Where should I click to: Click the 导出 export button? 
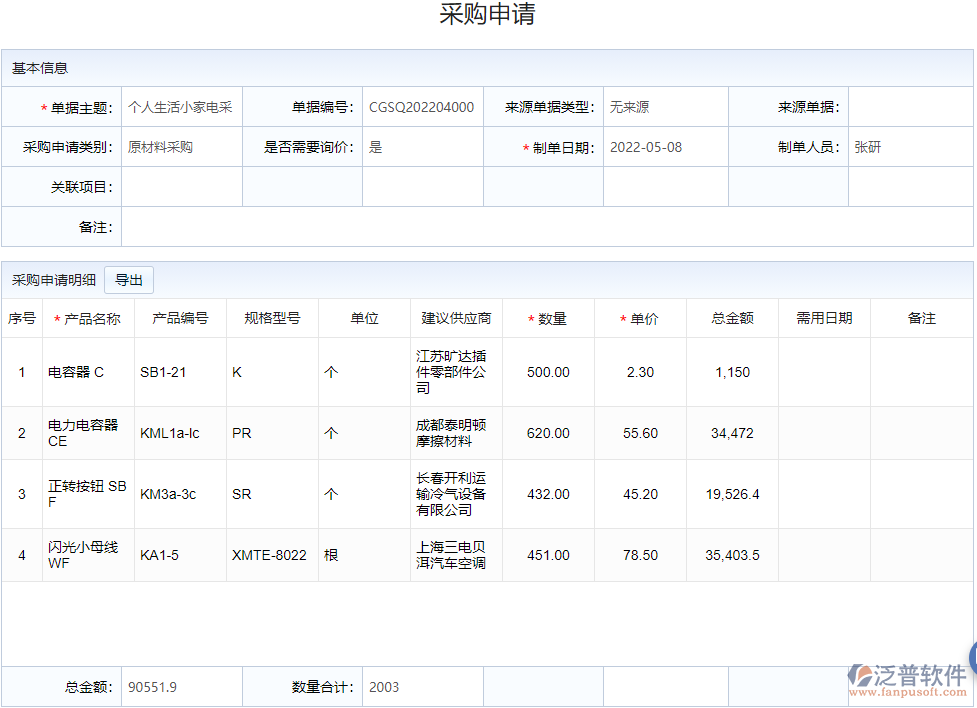[x=128, y=280]
